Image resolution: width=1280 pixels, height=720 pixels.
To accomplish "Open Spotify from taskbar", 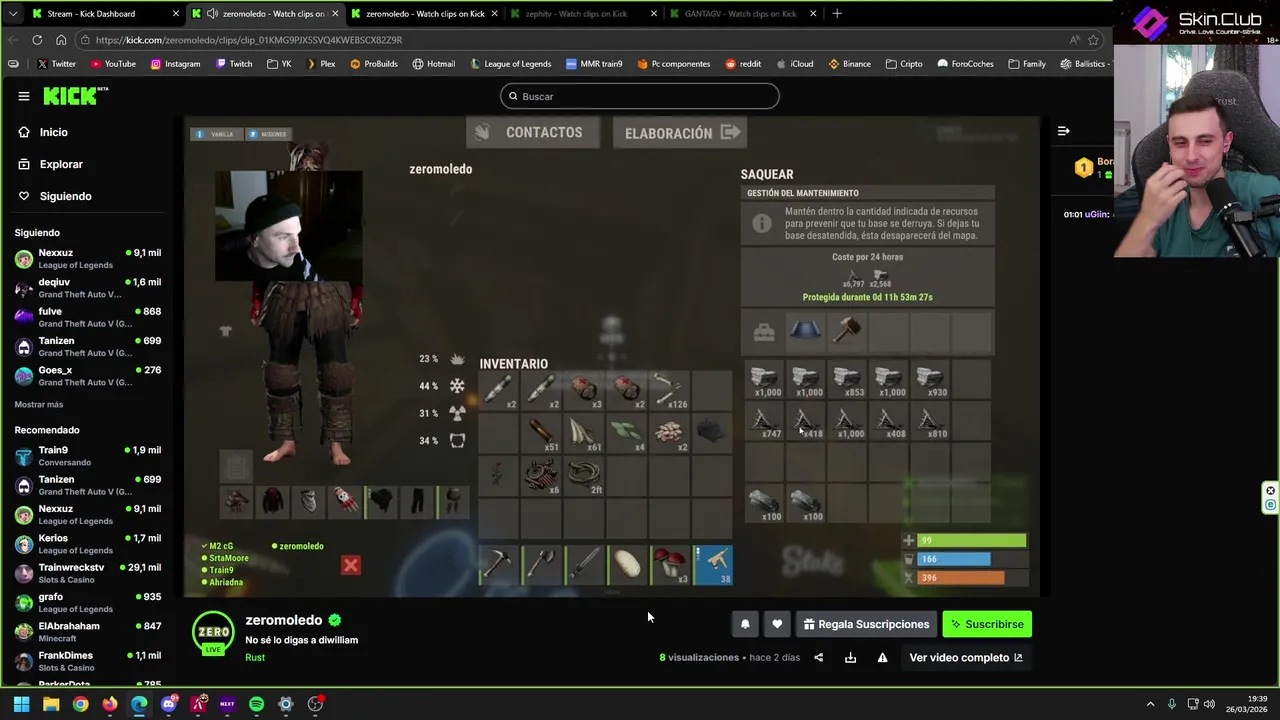I will click(x=256, y=704).
